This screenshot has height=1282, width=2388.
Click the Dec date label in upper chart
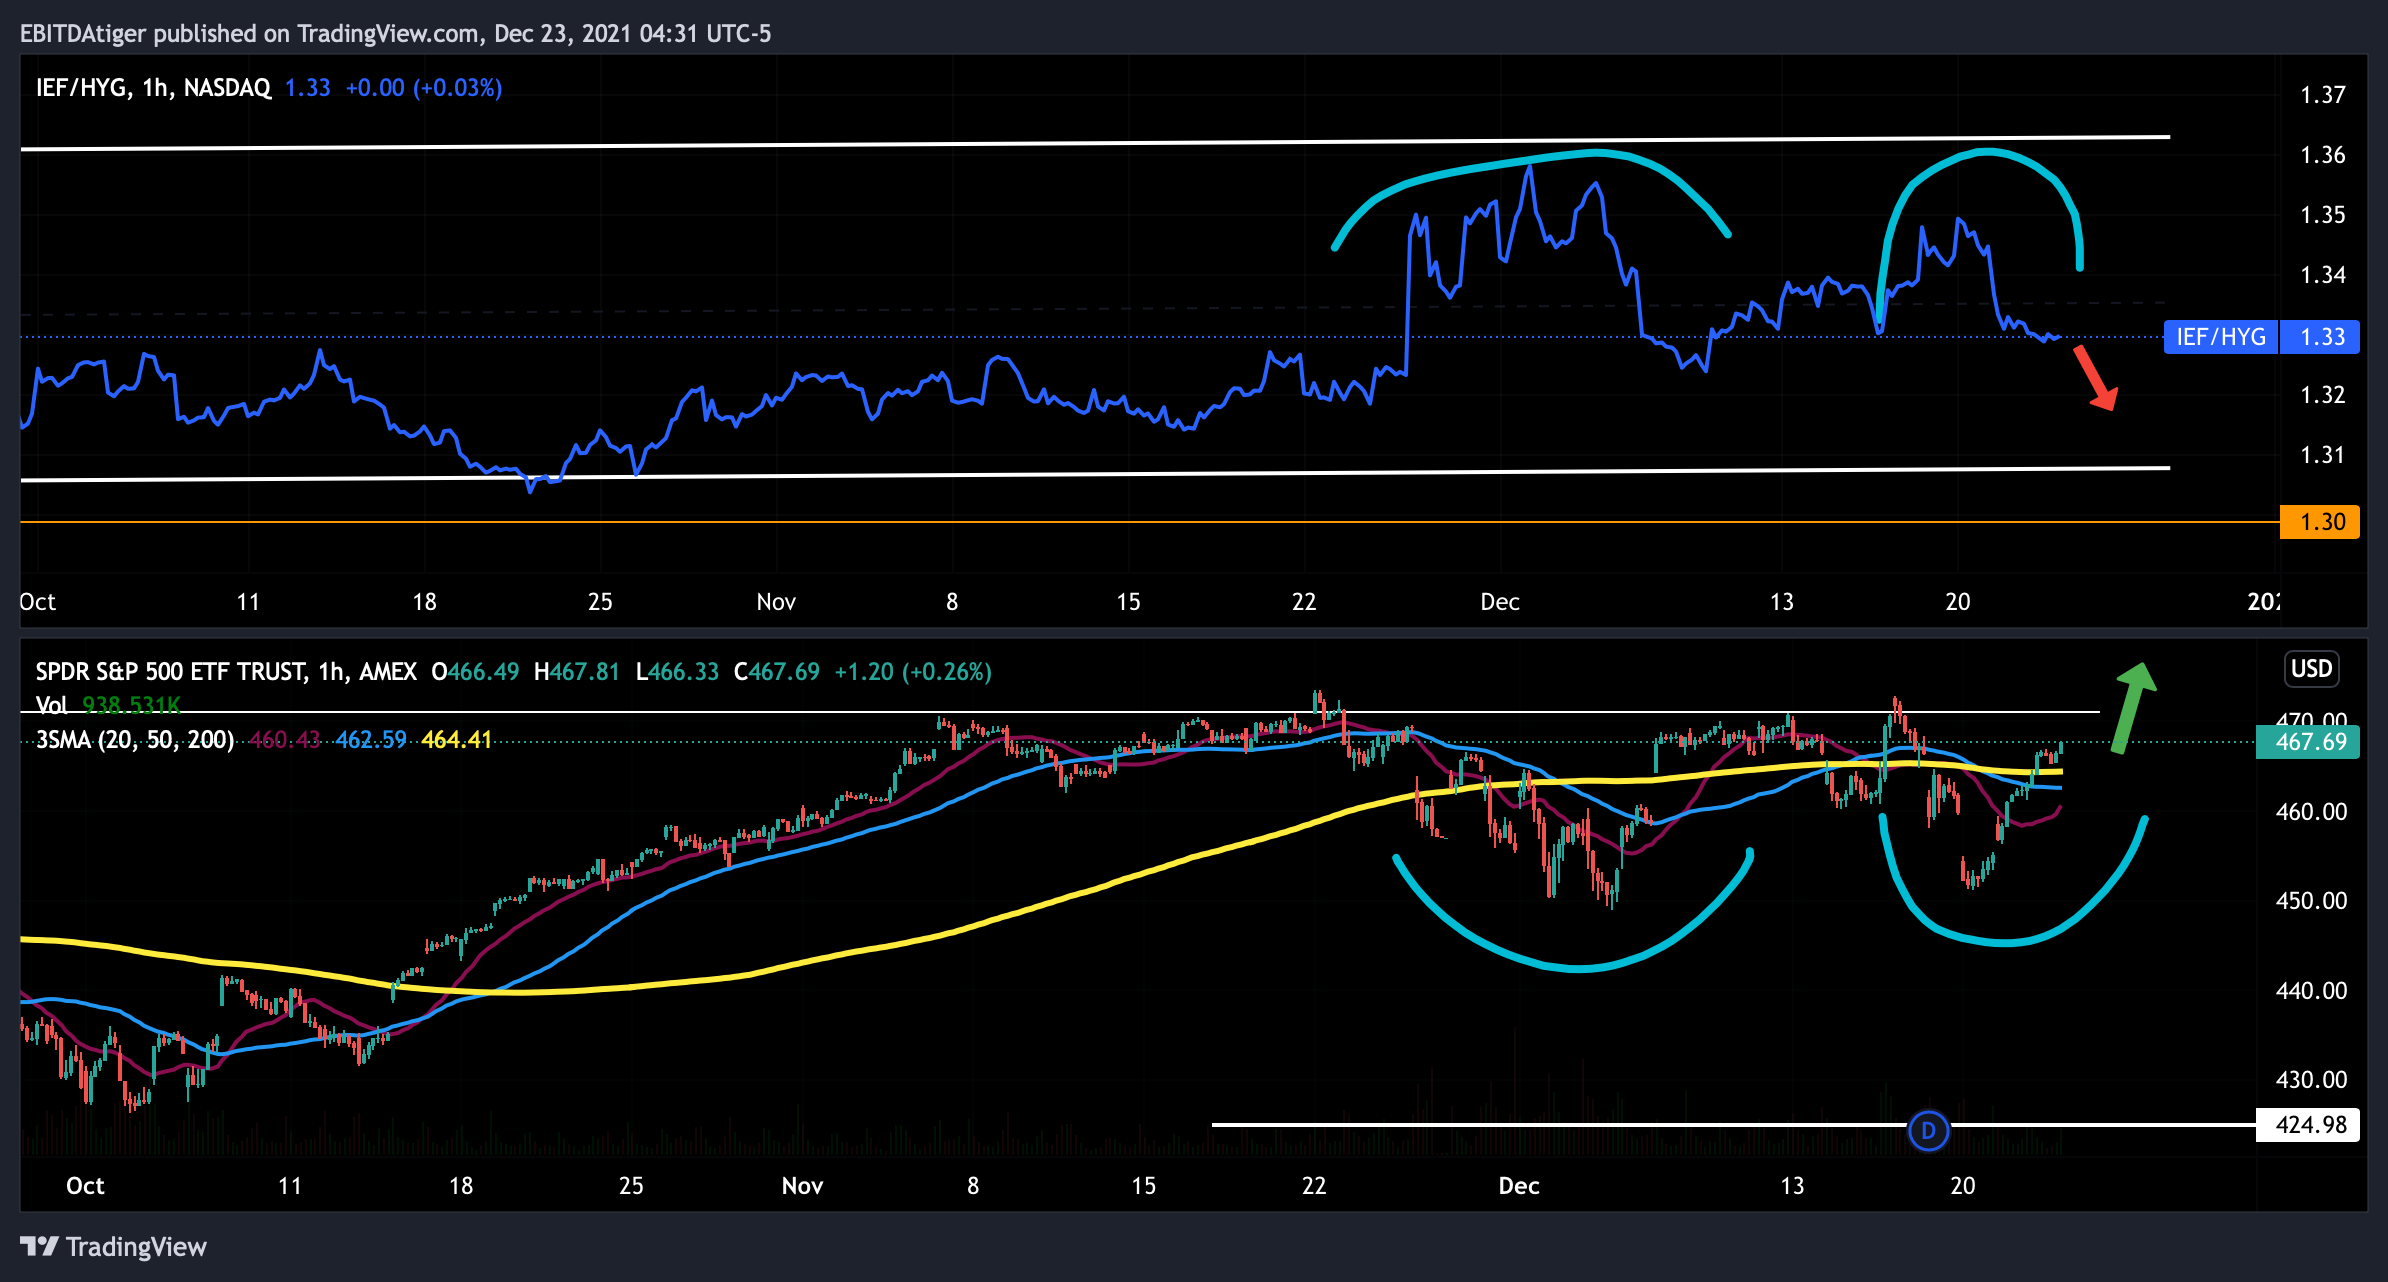1500,602
